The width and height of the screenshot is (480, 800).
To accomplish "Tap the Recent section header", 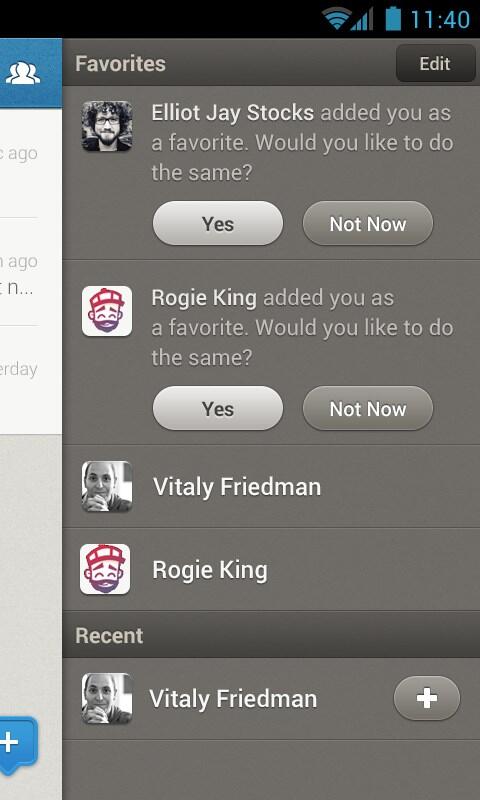I will point(271,635).
